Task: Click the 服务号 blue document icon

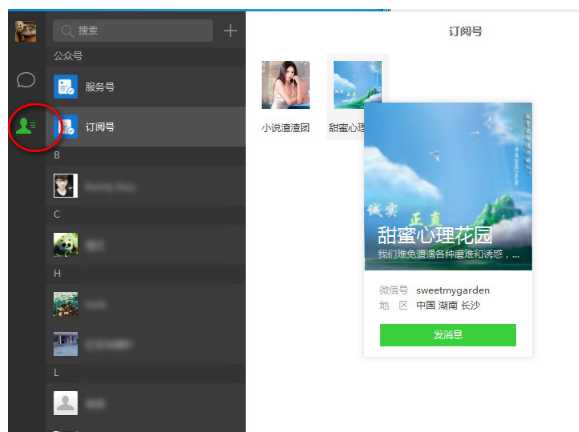Action: click(x=66, y=87)
